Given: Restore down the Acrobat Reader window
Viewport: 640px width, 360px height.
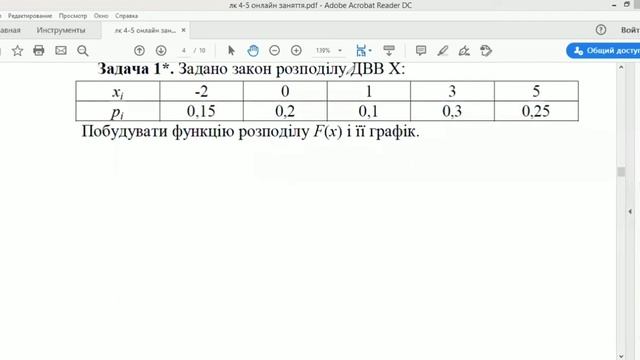Looking at the screenshot, I should (627, 5).
